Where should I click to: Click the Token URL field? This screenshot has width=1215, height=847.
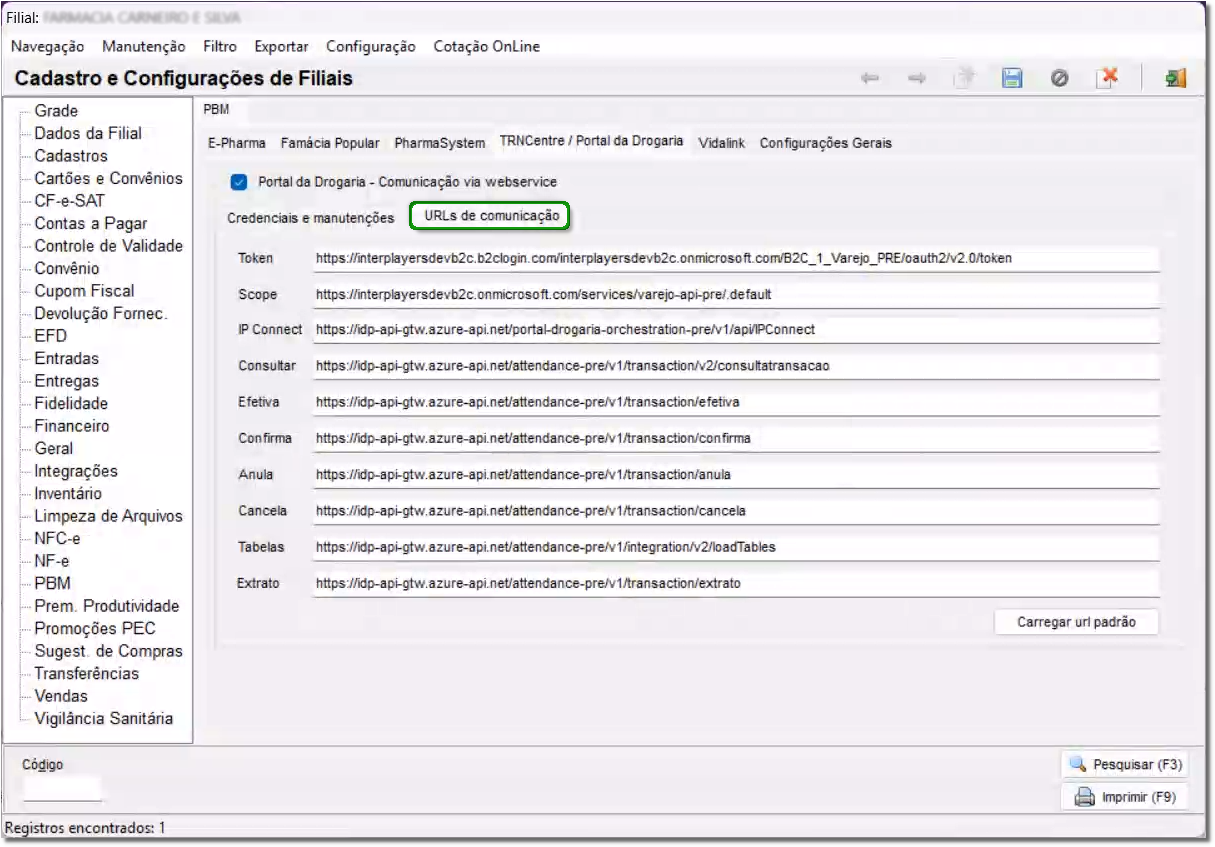coord(735,259)
